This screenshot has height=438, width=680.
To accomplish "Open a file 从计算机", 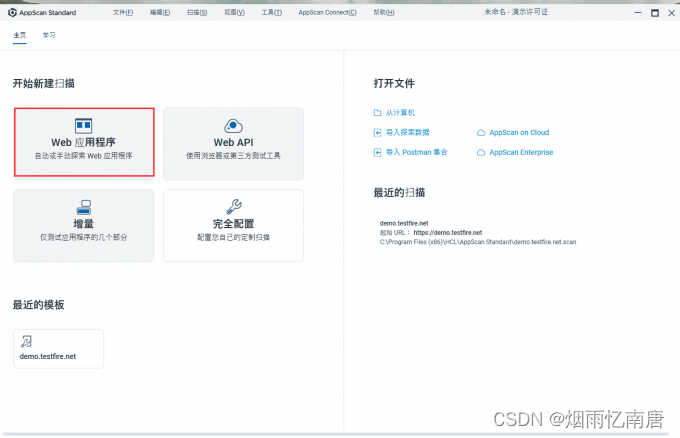I will pyautogui.click(x=400, y=113).
